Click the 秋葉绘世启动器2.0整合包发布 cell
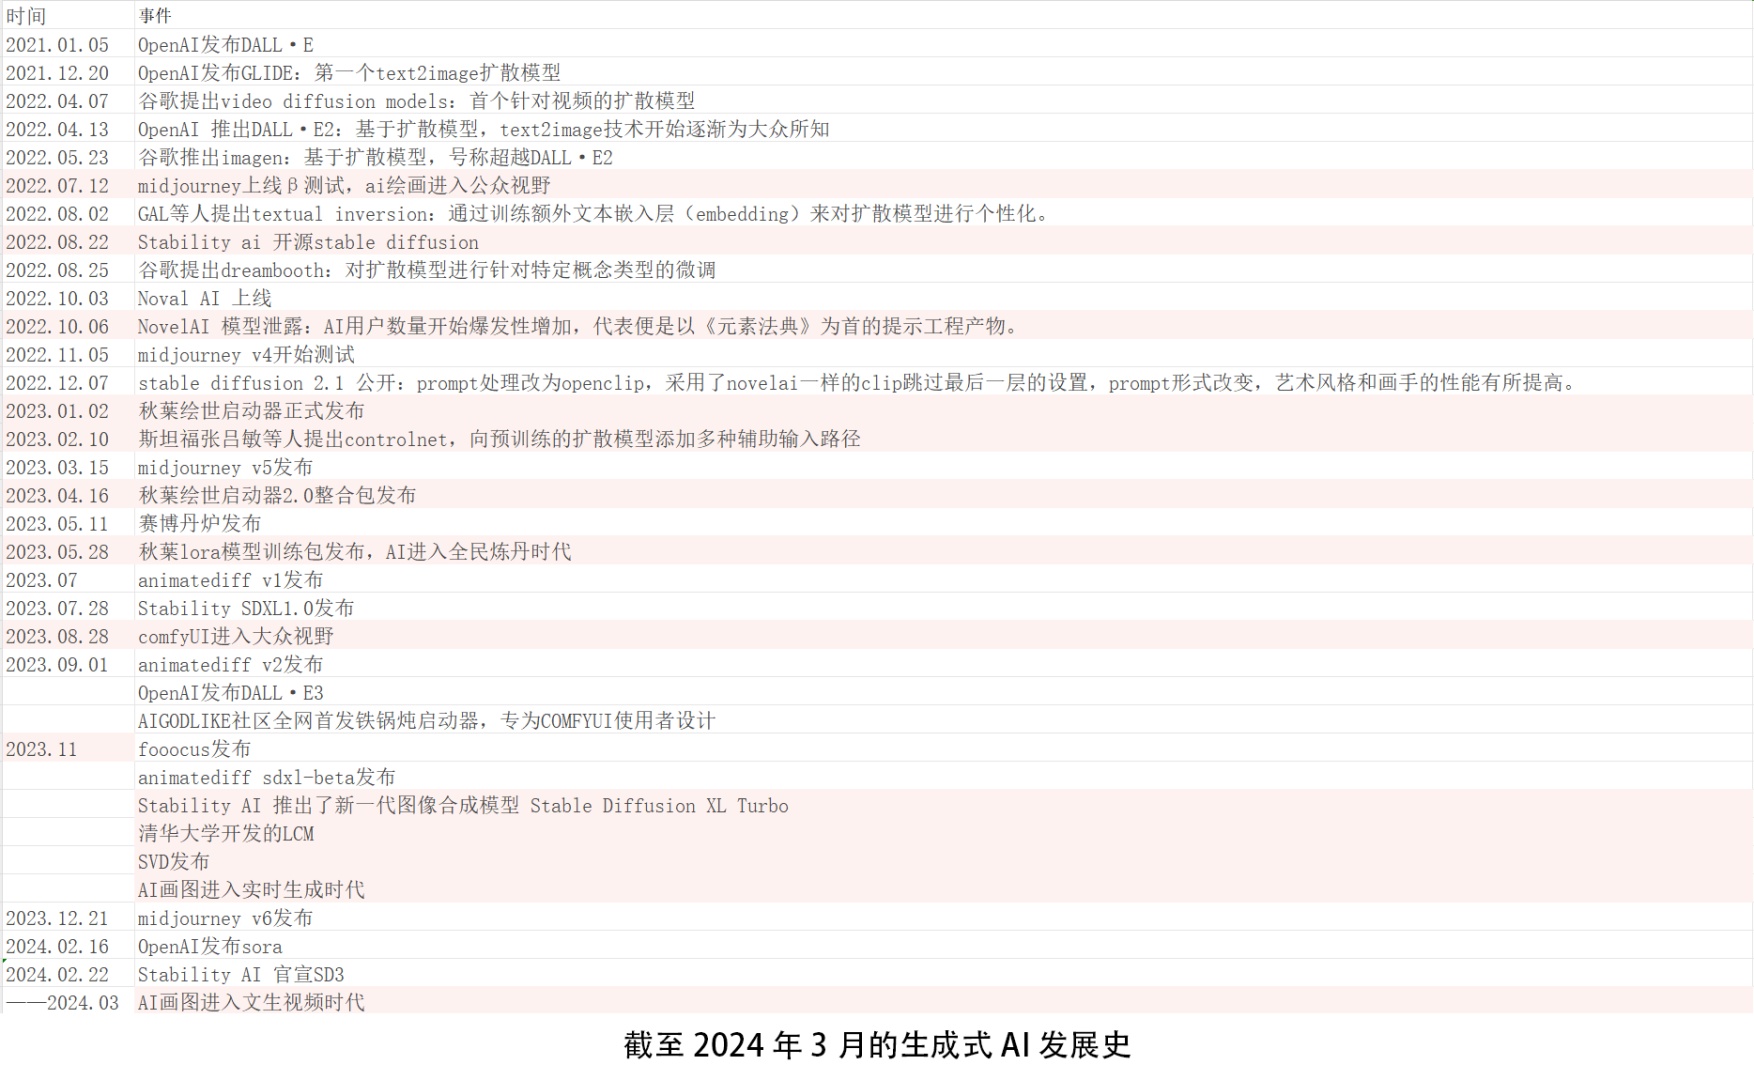Image resolution: width=1754 pixels, height=1080 pixels. (943, 495)
